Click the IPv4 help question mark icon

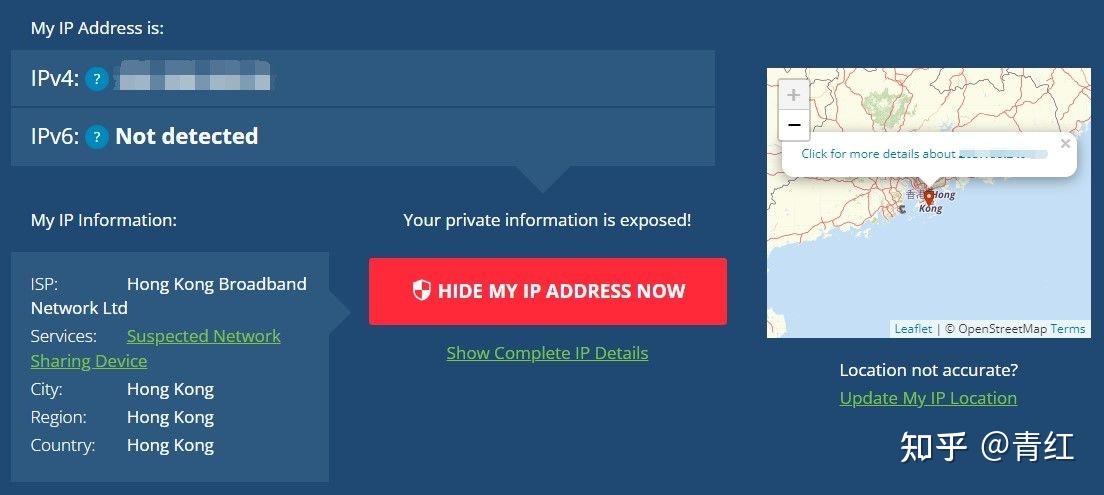pos(96,80)
